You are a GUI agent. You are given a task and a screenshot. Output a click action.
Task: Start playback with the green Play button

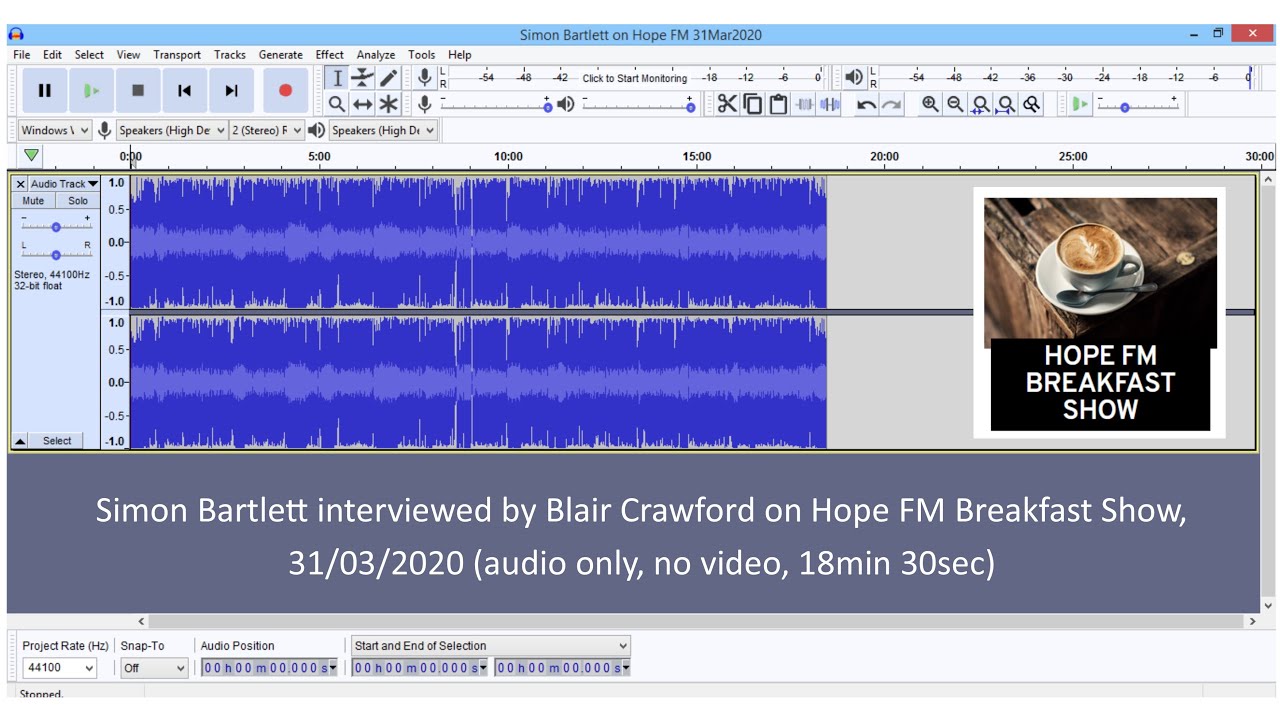tap(91, 90)
